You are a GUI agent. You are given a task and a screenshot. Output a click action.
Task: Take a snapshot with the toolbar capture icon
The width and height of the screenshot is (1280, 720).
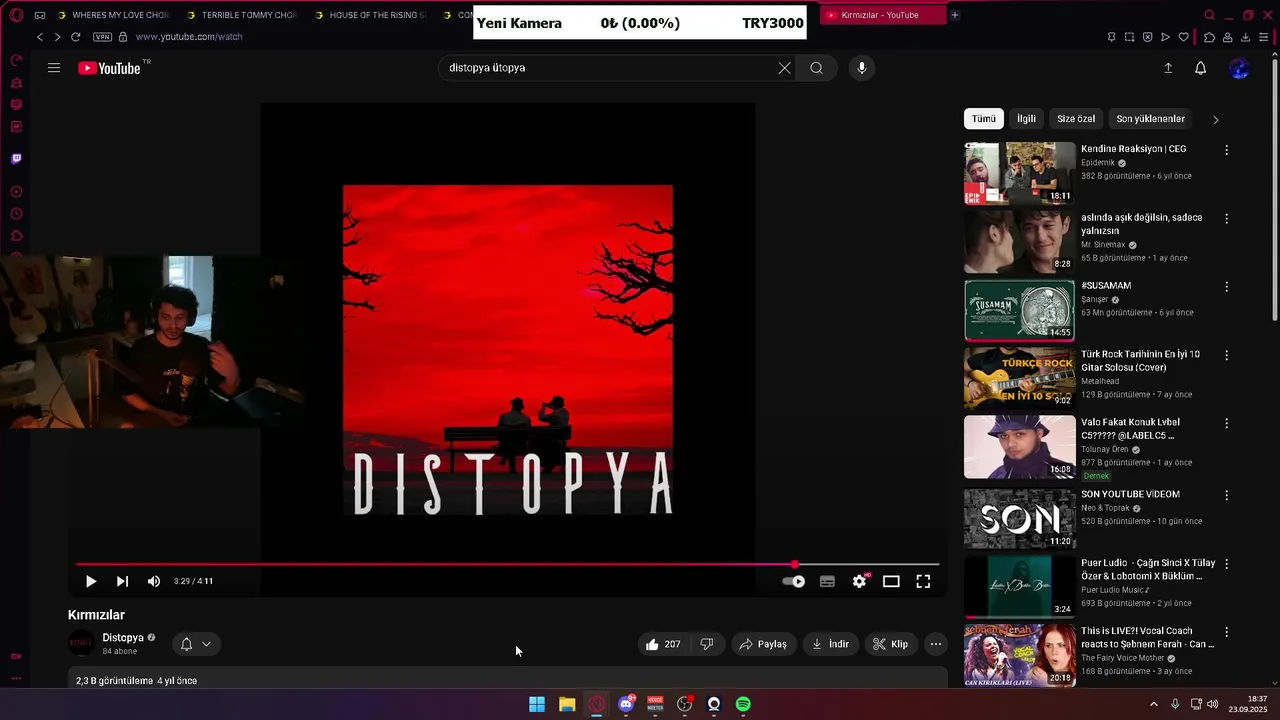pyautogui.click(x=1129, y=37)
